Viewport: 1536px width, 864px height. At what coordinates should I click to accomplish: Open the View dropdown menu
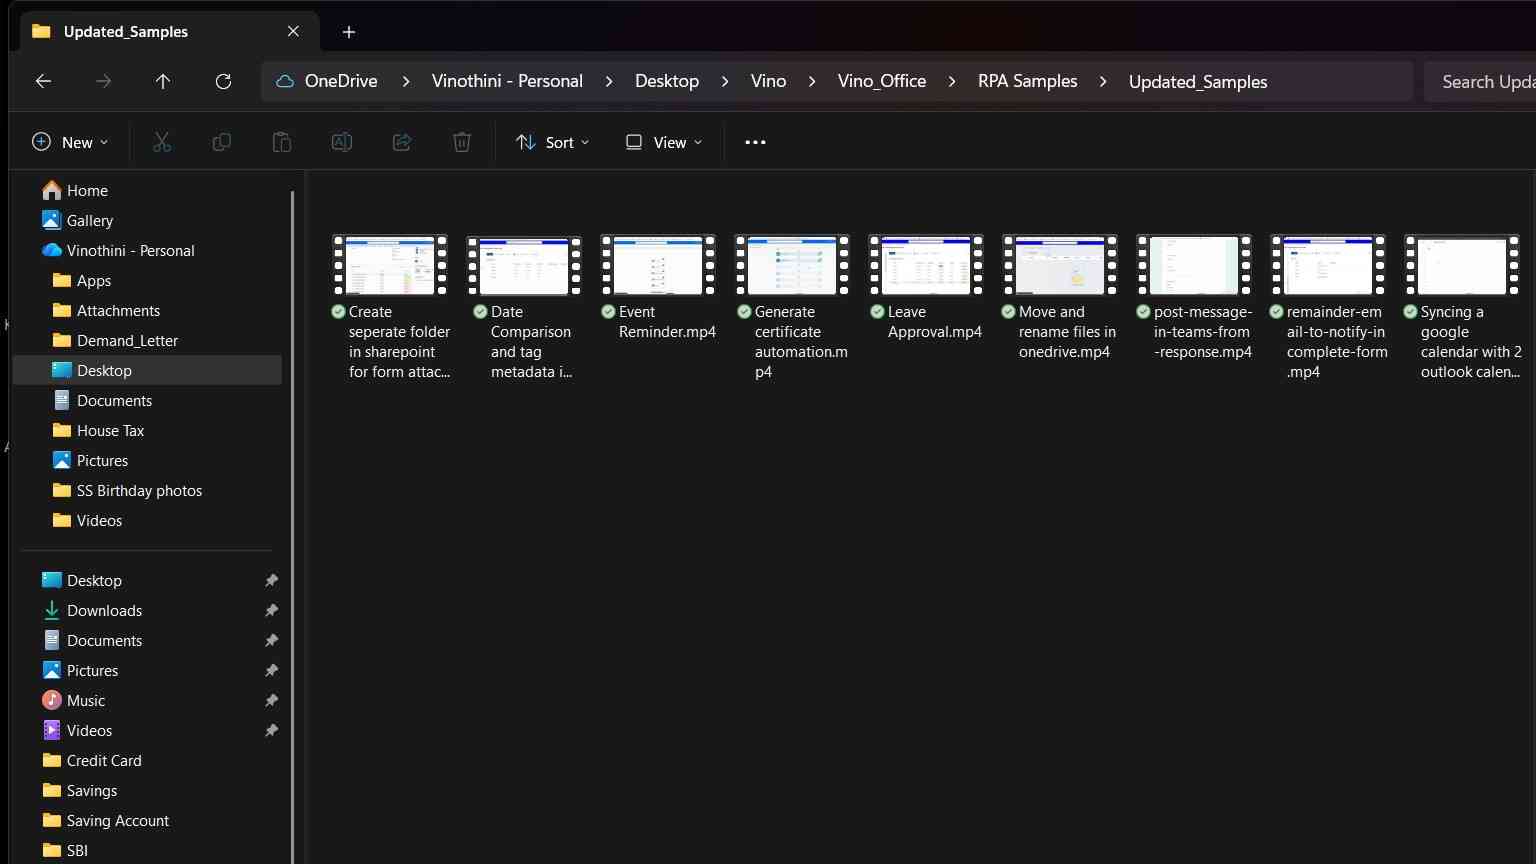[x=664, y=142]
